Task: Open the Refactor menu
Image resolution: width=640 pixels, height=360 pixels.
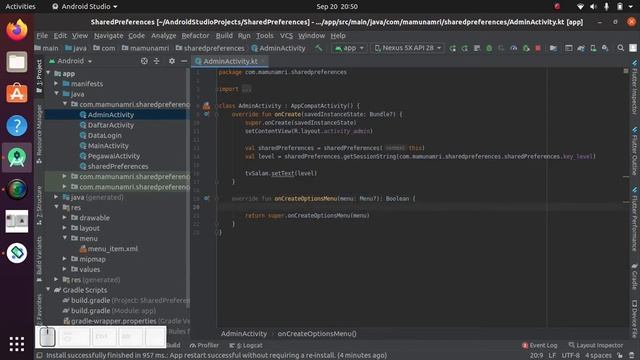Action: [x=195, y=36]
